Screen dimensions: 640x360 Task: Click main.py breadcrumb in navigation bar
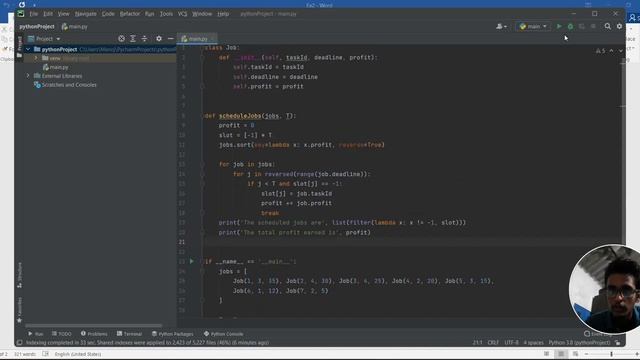75,27
